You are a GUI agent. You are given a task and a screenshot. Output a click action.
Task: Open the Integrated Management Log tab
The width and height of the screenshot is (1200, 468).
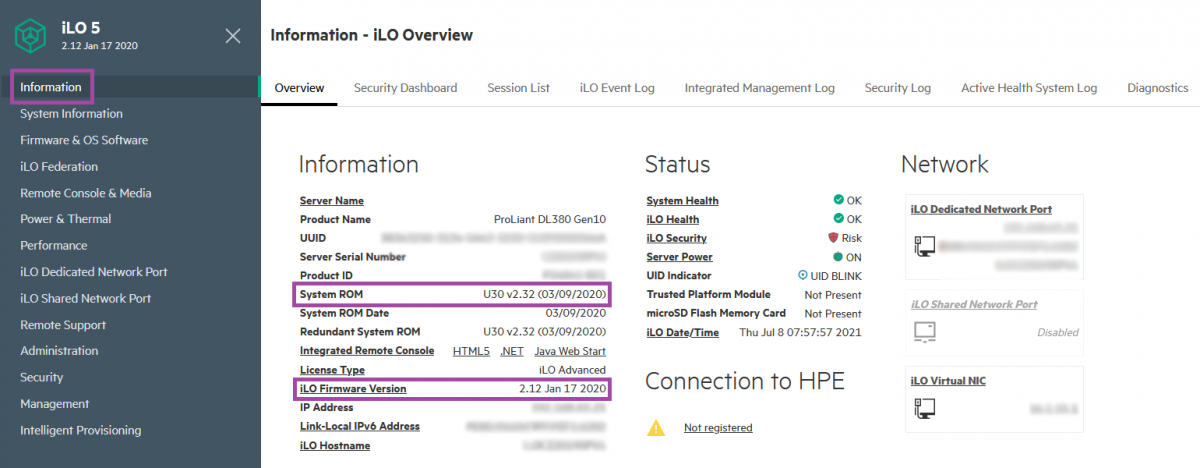pyautogui.click(x=759, y=88)
